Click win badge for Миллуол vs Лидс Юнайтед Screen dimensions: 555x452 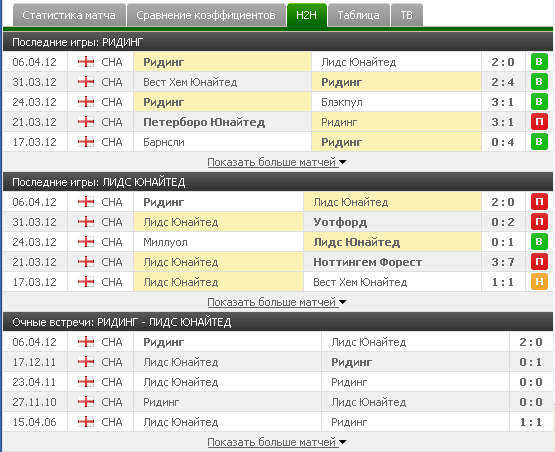point(539,242)
